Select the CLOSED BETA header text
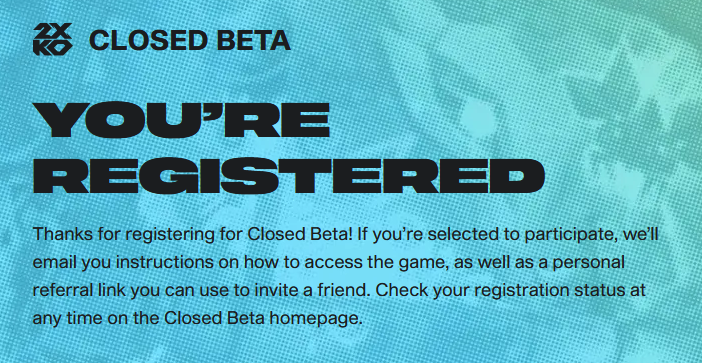Viewport: 702px width, 363px height. point(190,41)
